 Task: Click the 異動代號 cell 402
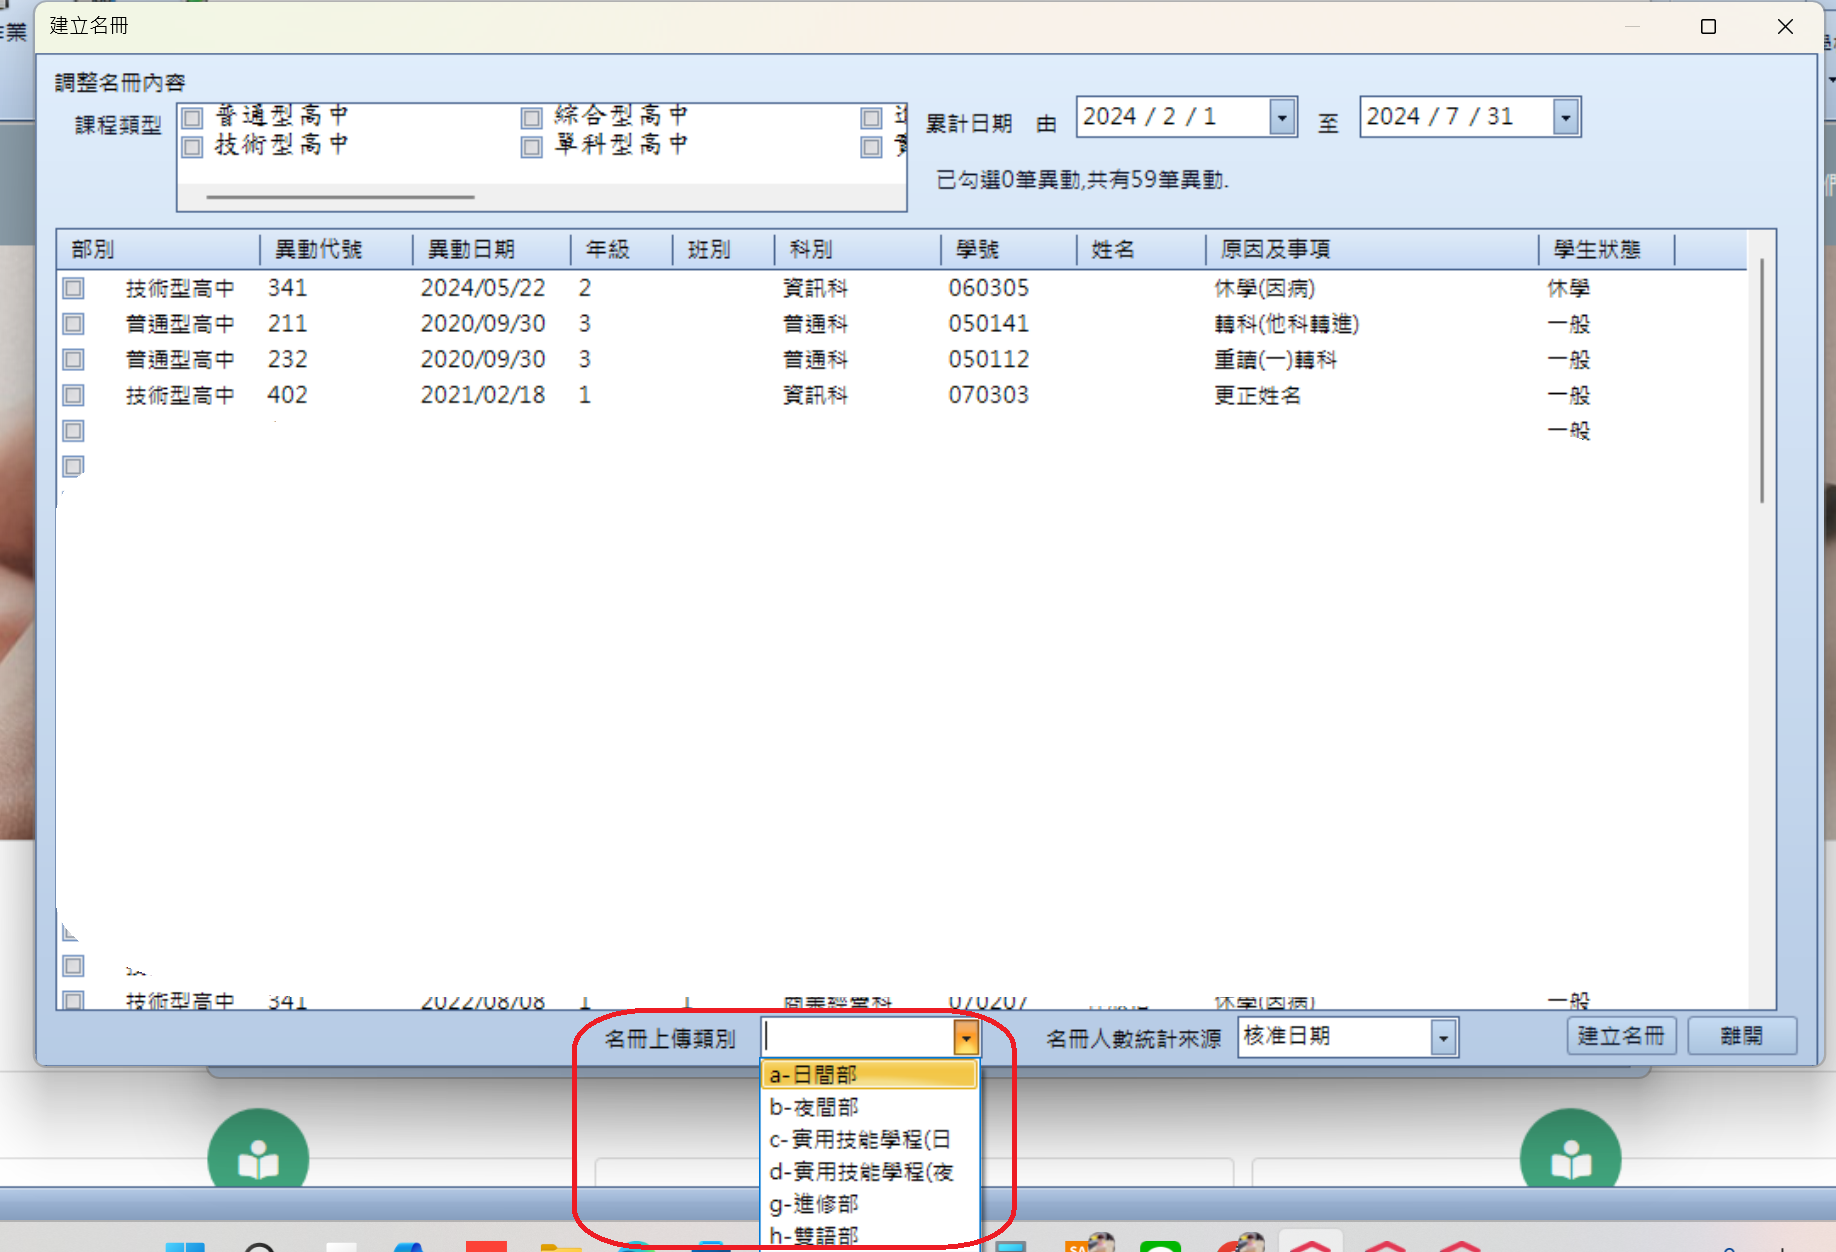[287, 395]
